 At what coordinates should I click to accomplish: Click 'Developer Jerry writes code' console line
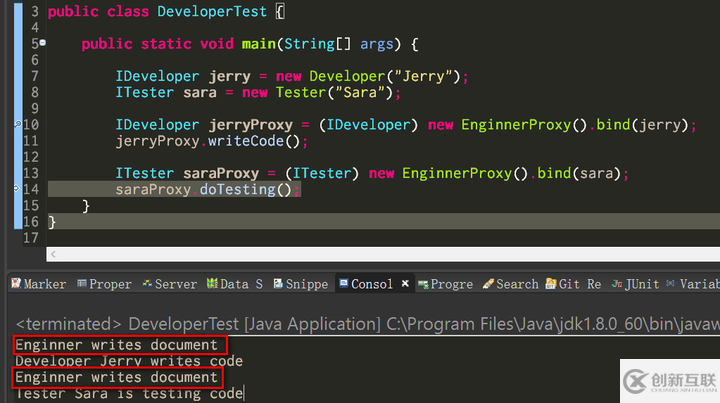pos(129,361)
